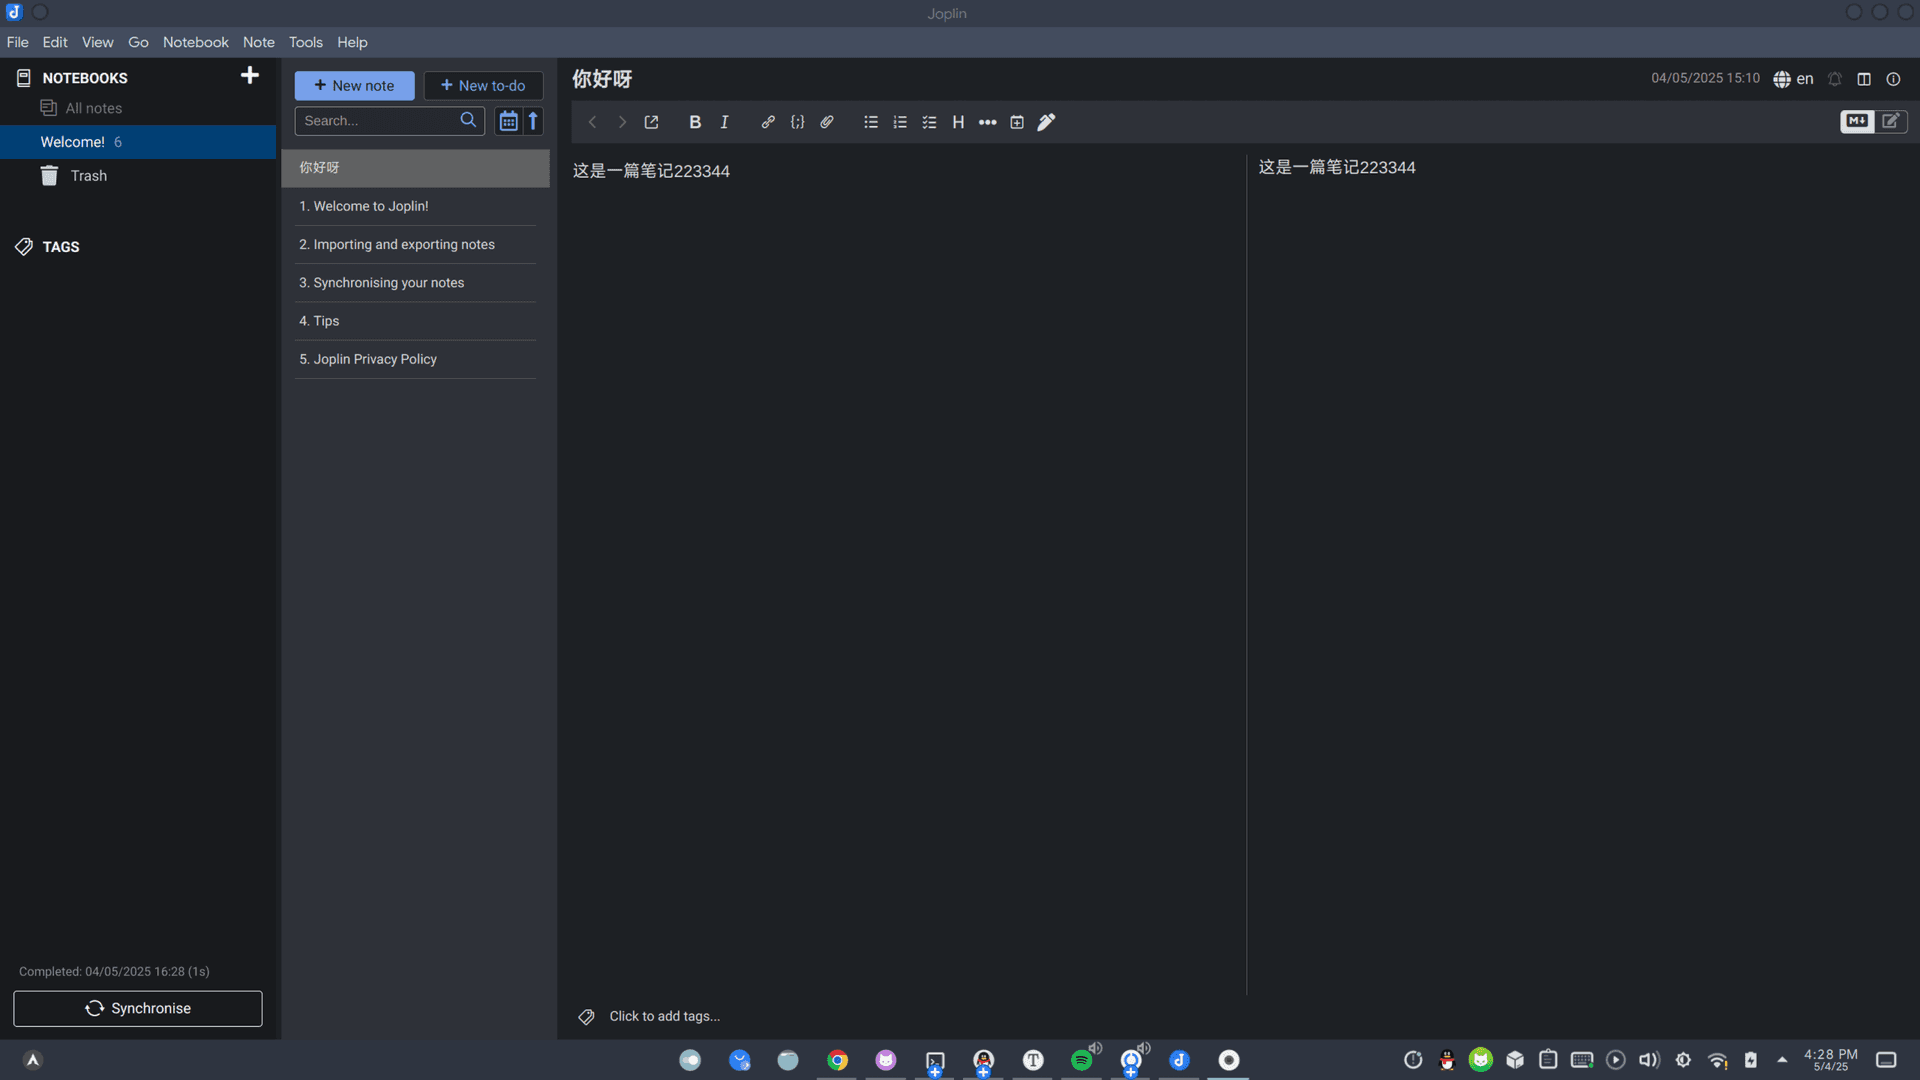This screenshot has height=1080, width=1920.
Task: Select the note '你好呀' in the list
Action: (x=415, y=168)
